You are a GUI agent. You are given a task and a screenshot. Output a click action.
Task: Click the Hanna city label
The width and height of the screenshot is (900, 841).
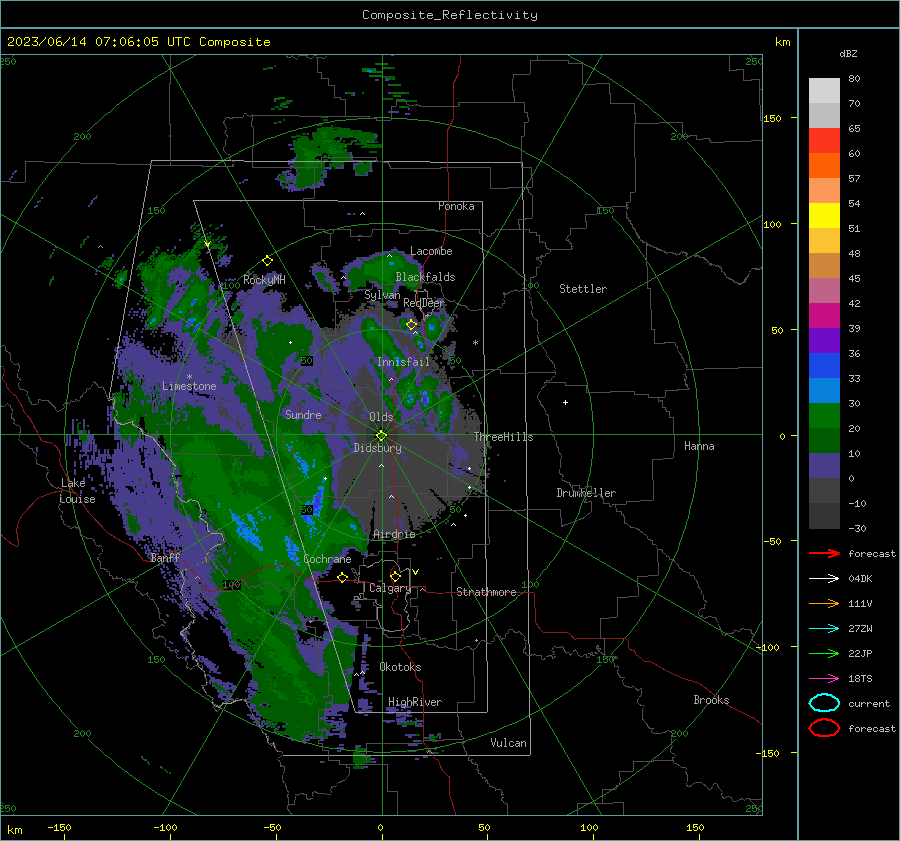click(x=699, y=446)
